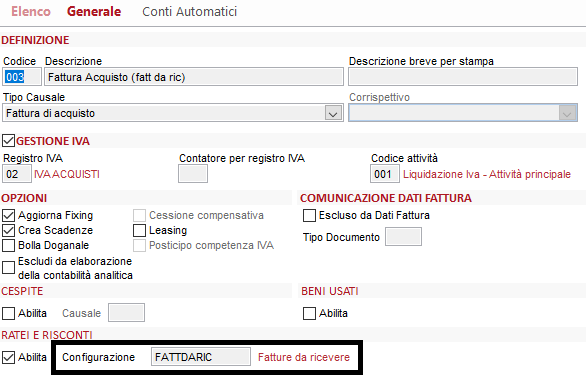This screenshot has width=586, height=378.
Task: Open the Corrispettivo dropdown arrow
Action: coord(567,113)
